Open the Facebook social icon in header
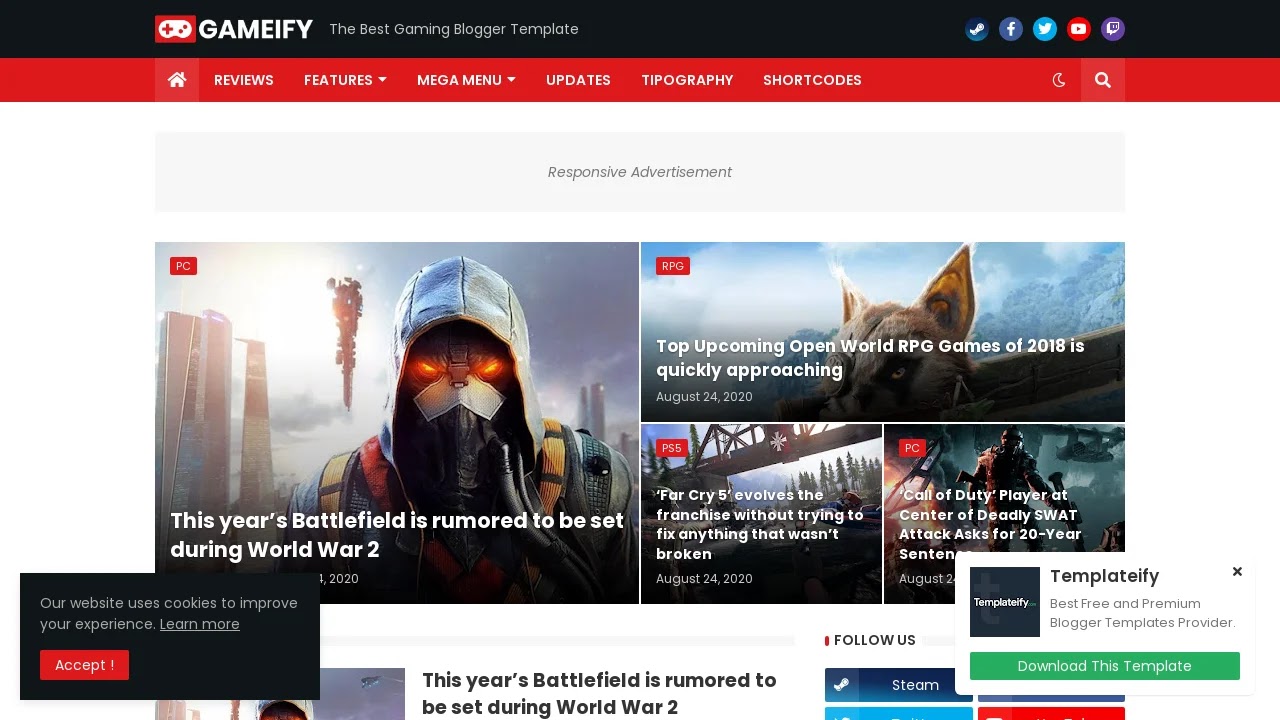 tap(1011, 29)
